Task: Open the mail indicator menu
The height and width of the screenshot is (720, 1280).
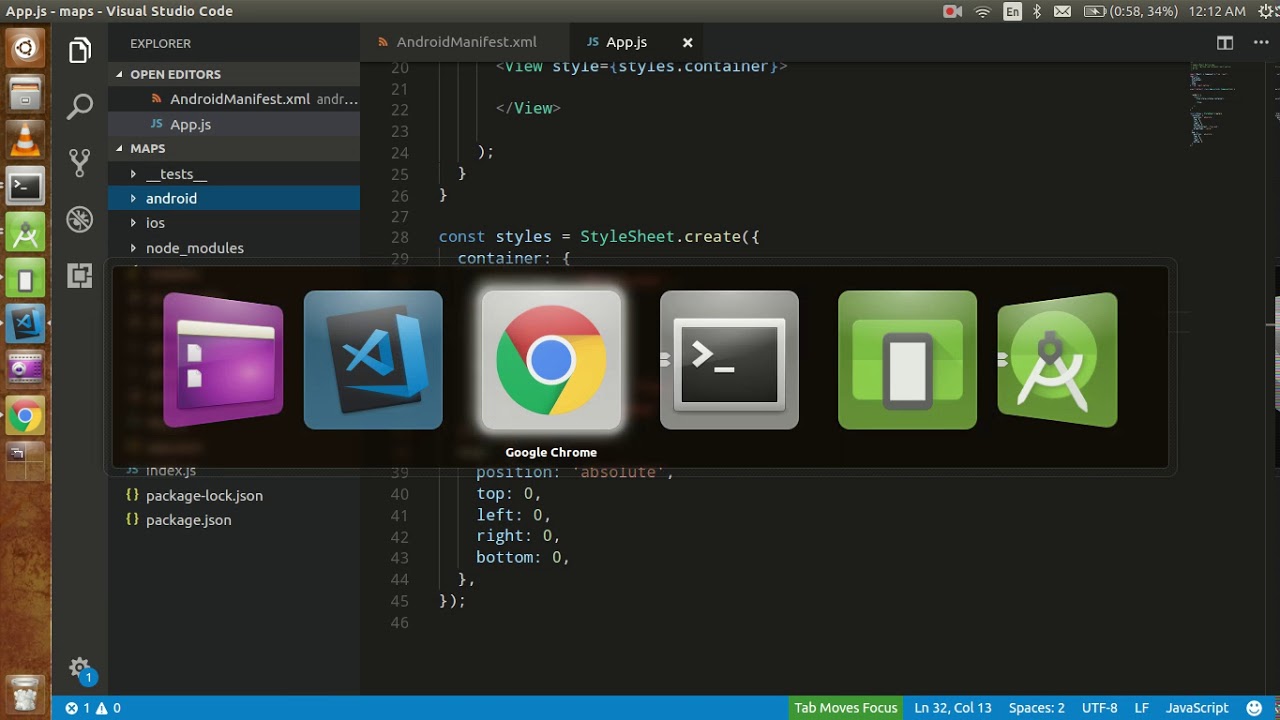Action: click(1062, 11)
